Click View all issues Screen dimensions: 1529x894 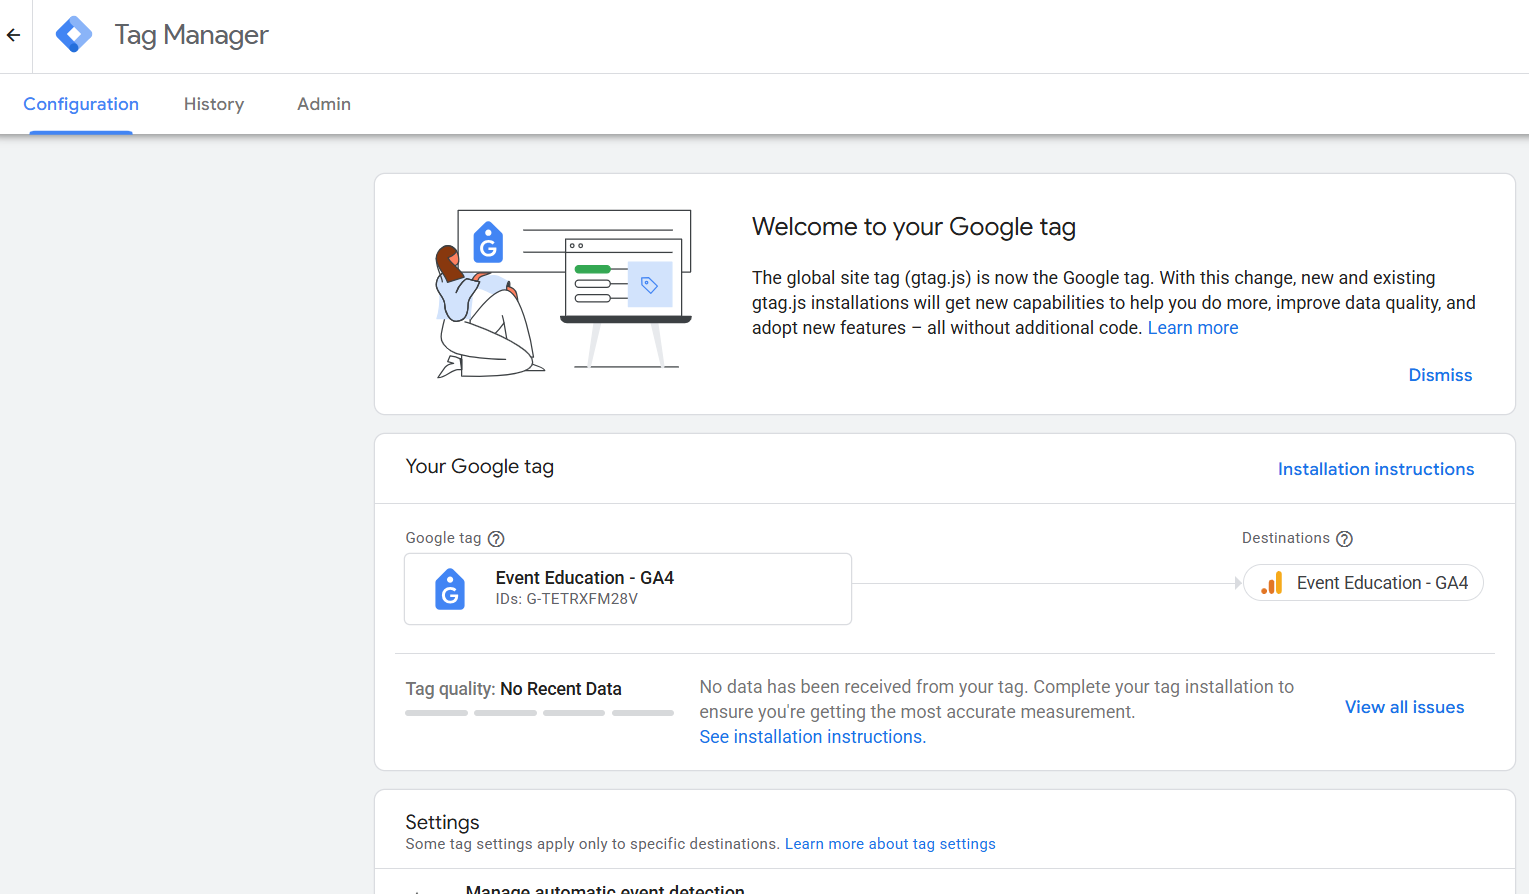click(1404, 707)
